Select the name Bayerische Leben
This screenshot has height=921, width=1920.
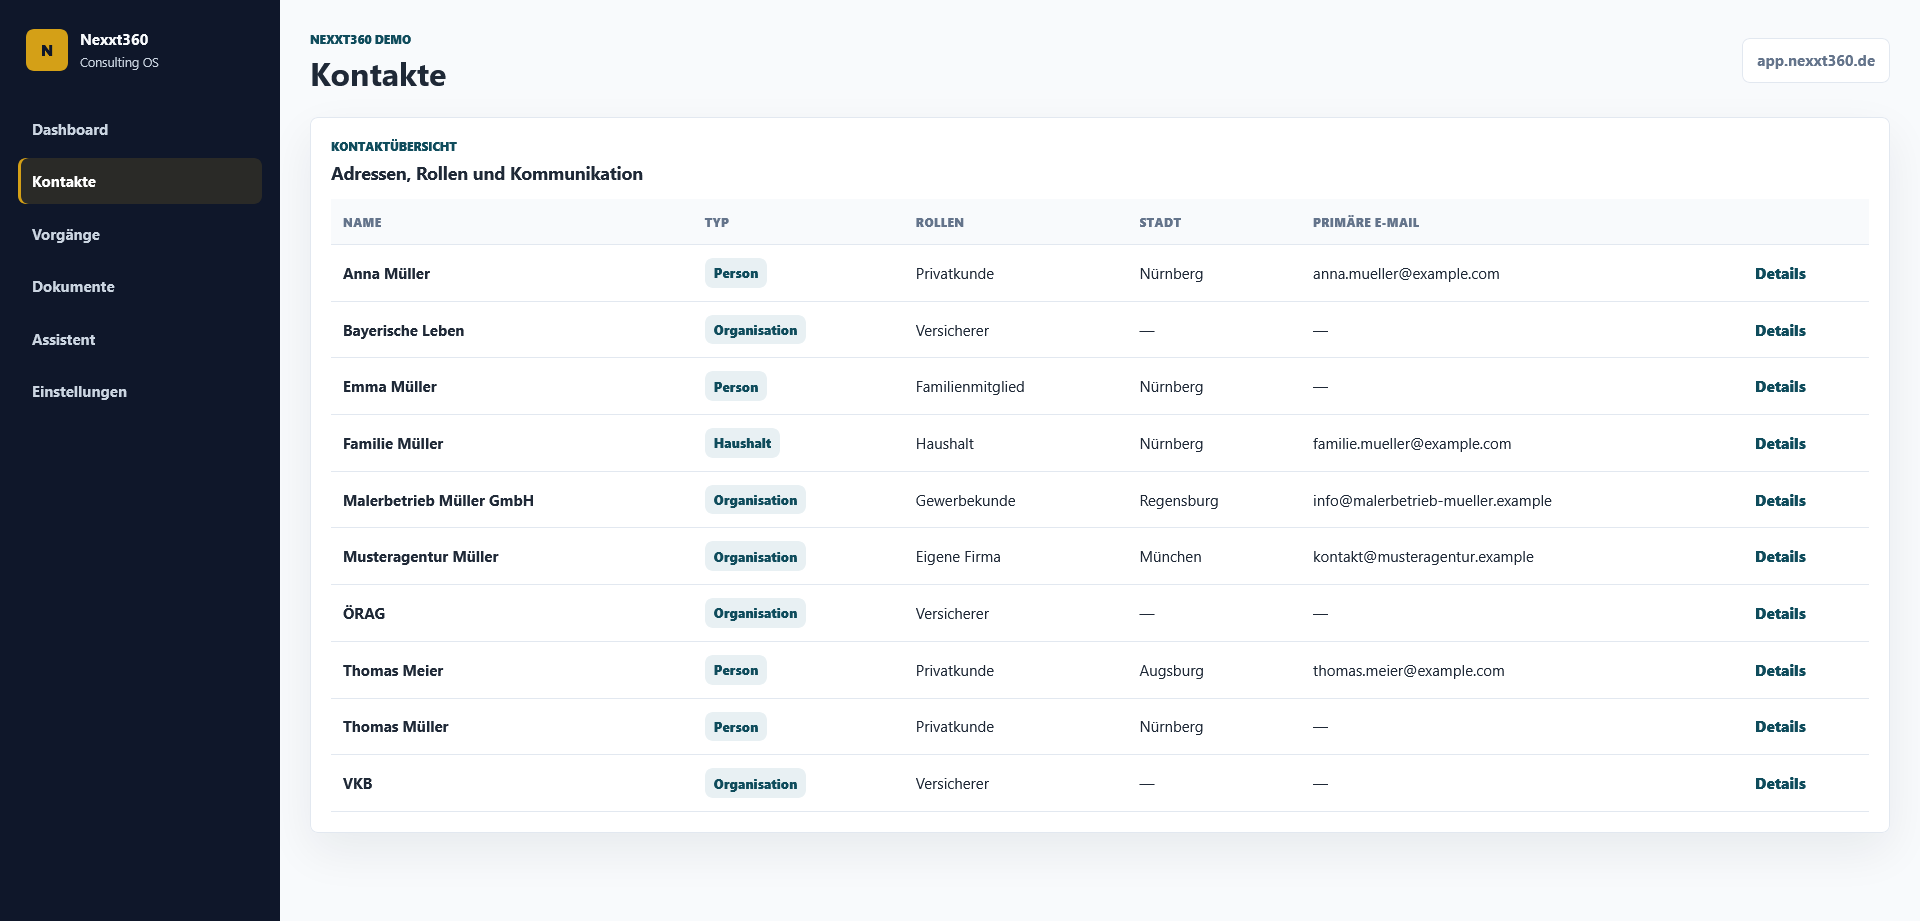pos(403,331)
